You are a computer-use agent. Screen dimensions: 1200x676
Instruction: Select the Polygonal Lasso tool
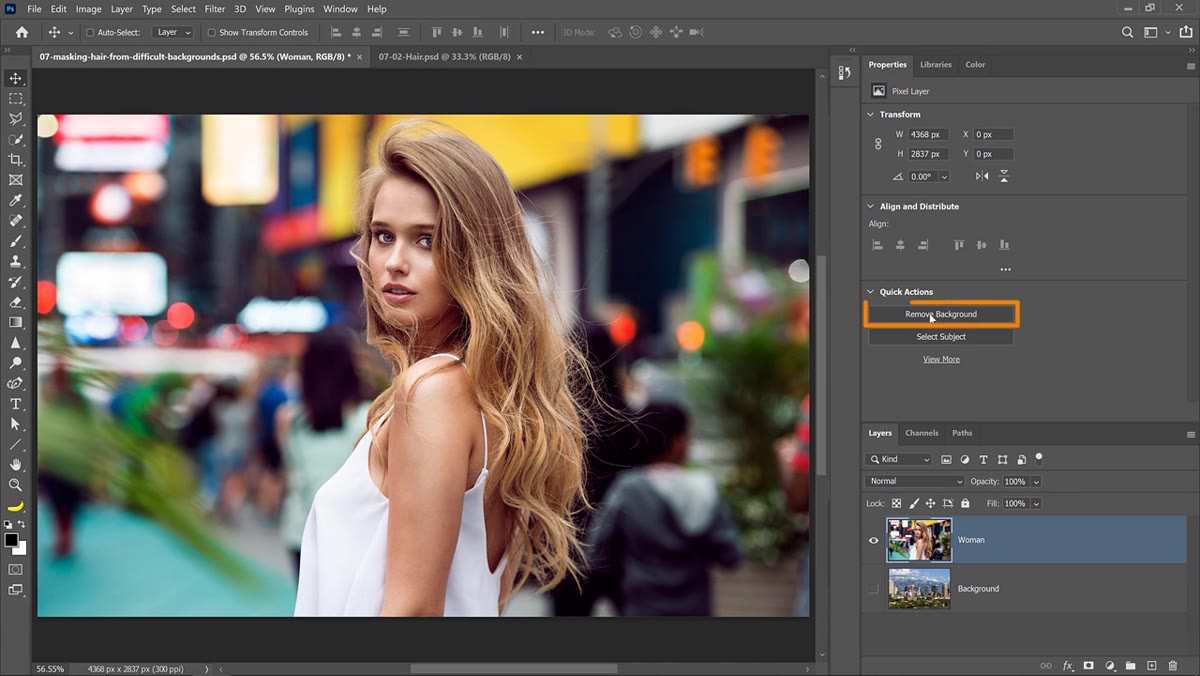click(x=15, y=119)
